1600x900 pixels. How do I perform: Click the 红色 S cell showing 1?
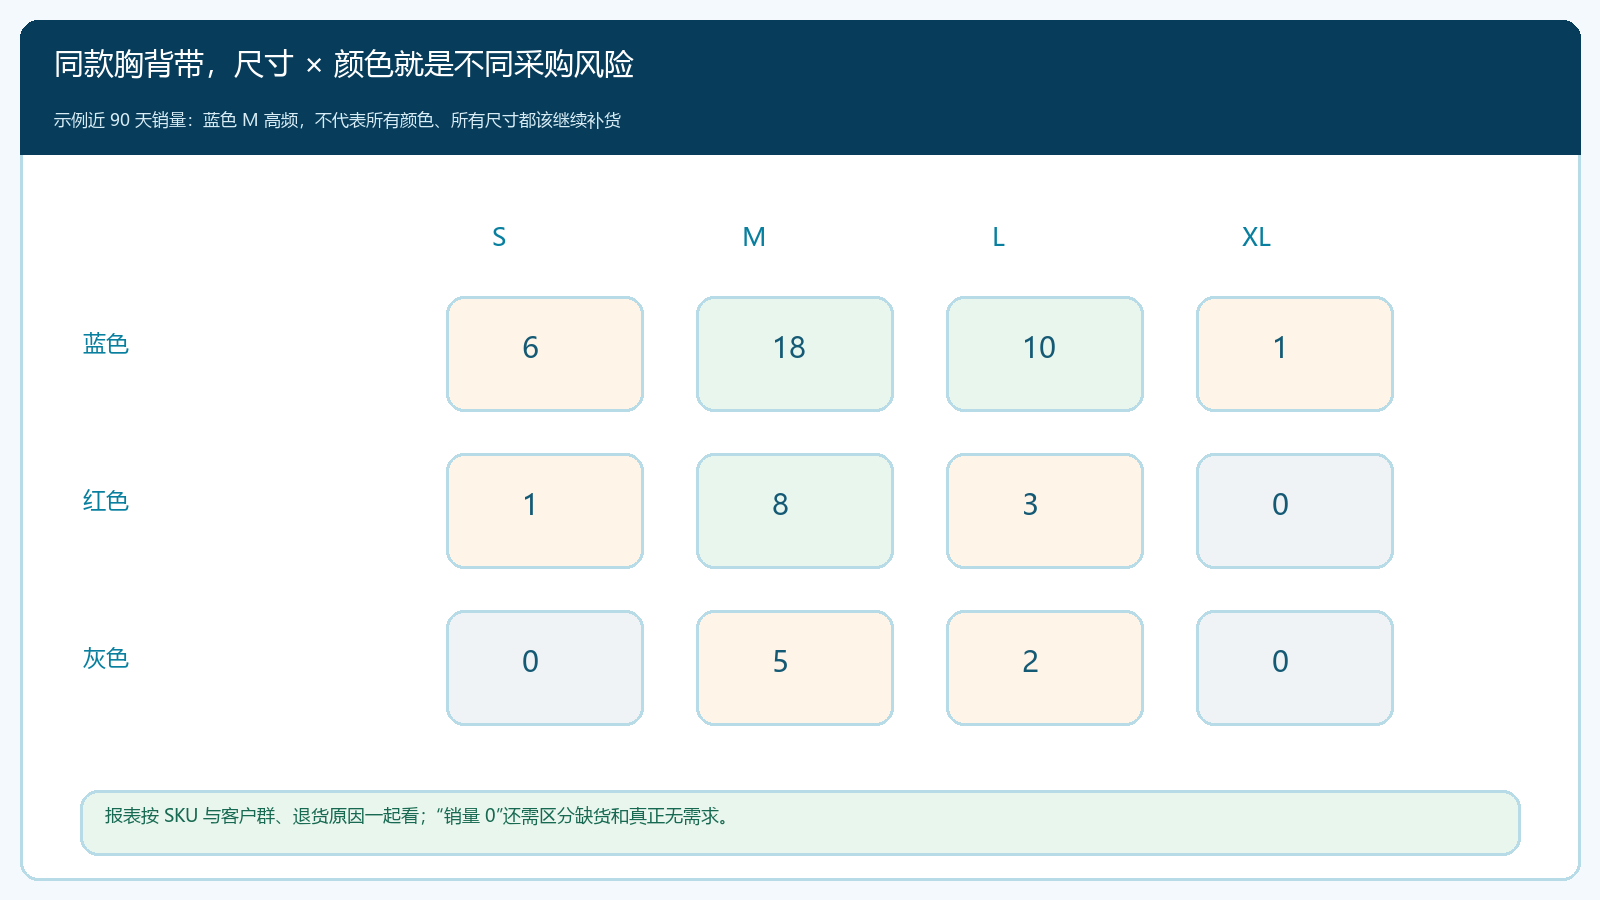[545, 511]
